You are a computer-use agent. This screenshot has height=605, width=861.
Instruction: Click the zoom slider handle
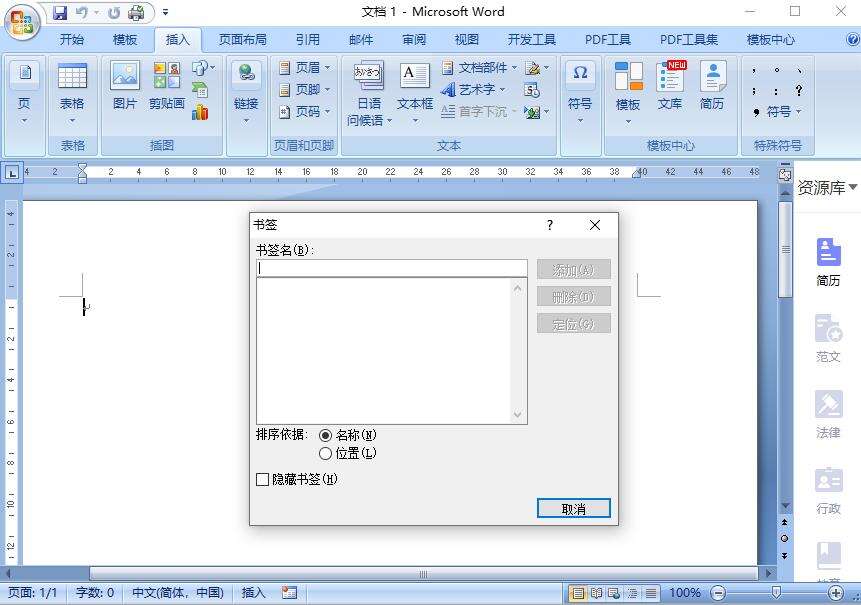[776, 592]
